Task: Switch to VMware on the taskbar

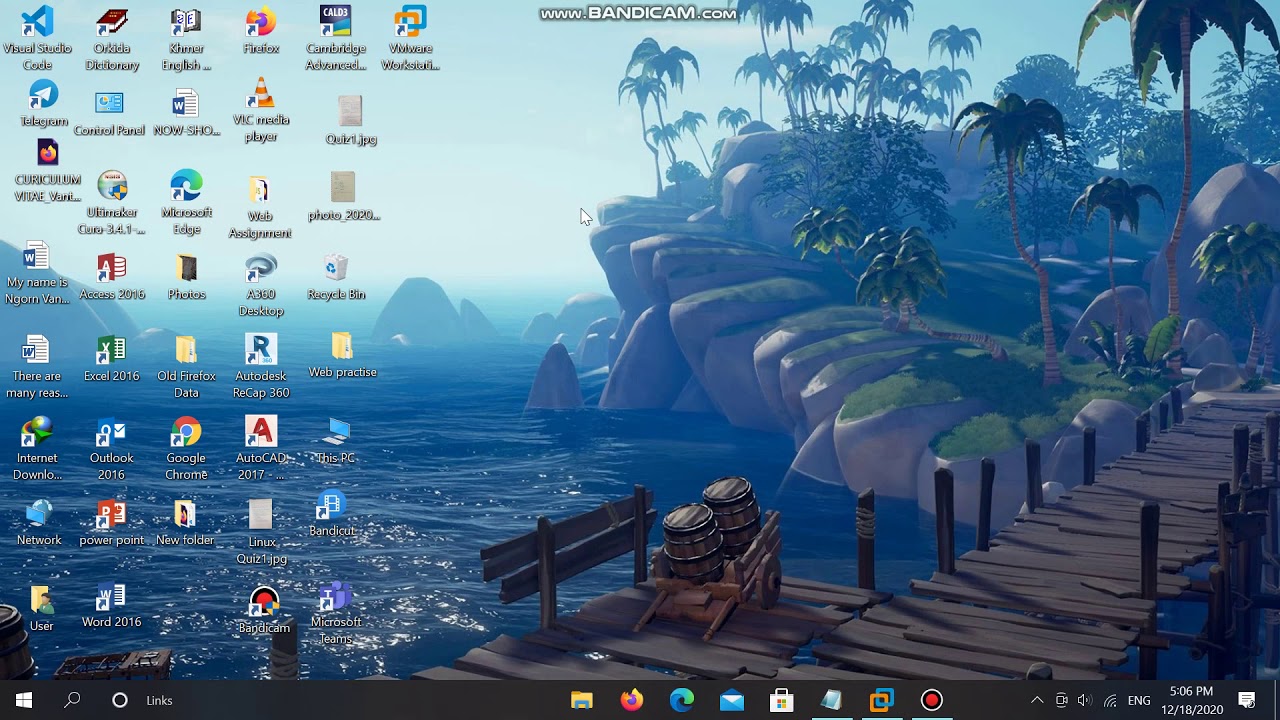Action: [882, 700]
